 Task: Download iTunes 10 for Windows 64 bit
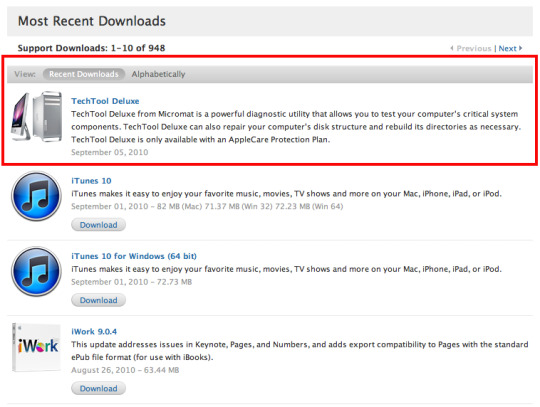98,300
